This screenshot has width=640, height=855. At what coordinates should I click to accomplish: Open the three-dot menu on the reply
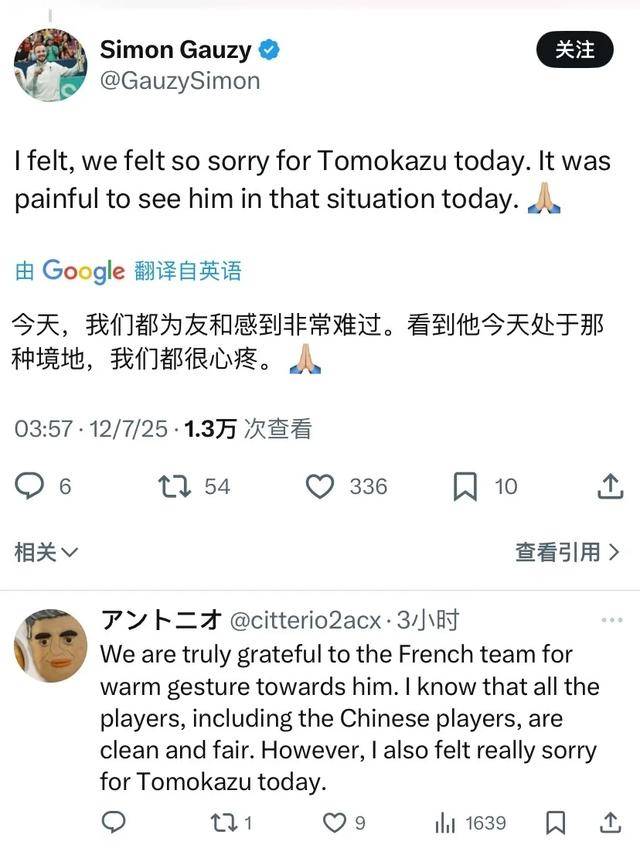(x=611, y=621)
